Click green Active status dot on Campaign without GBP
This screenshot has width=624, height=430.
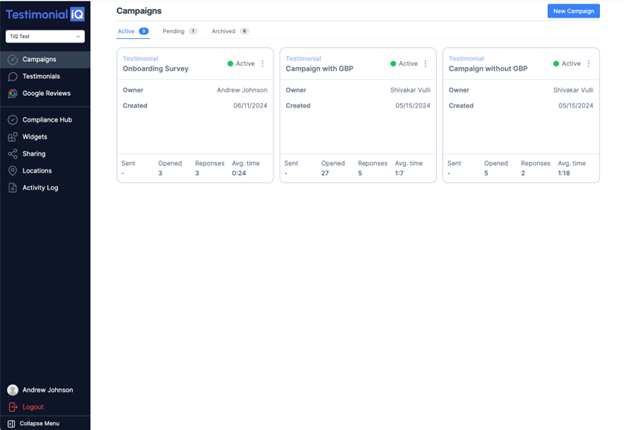[556, 64]
